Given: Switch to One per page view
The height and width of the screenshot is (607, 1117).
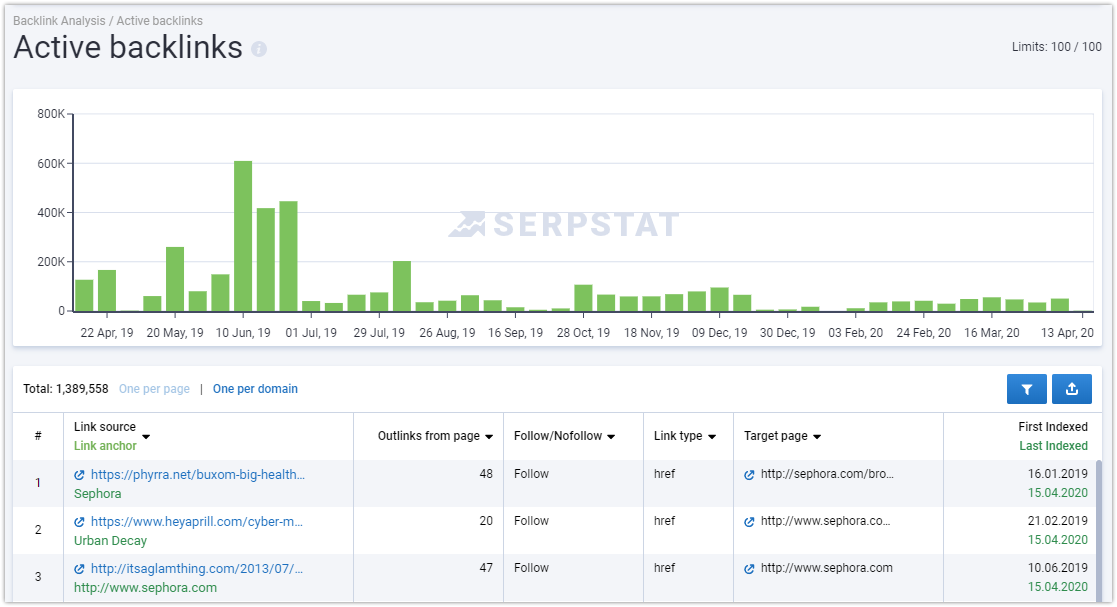Looking at the screenshot, I should click(x=154, y=389).
